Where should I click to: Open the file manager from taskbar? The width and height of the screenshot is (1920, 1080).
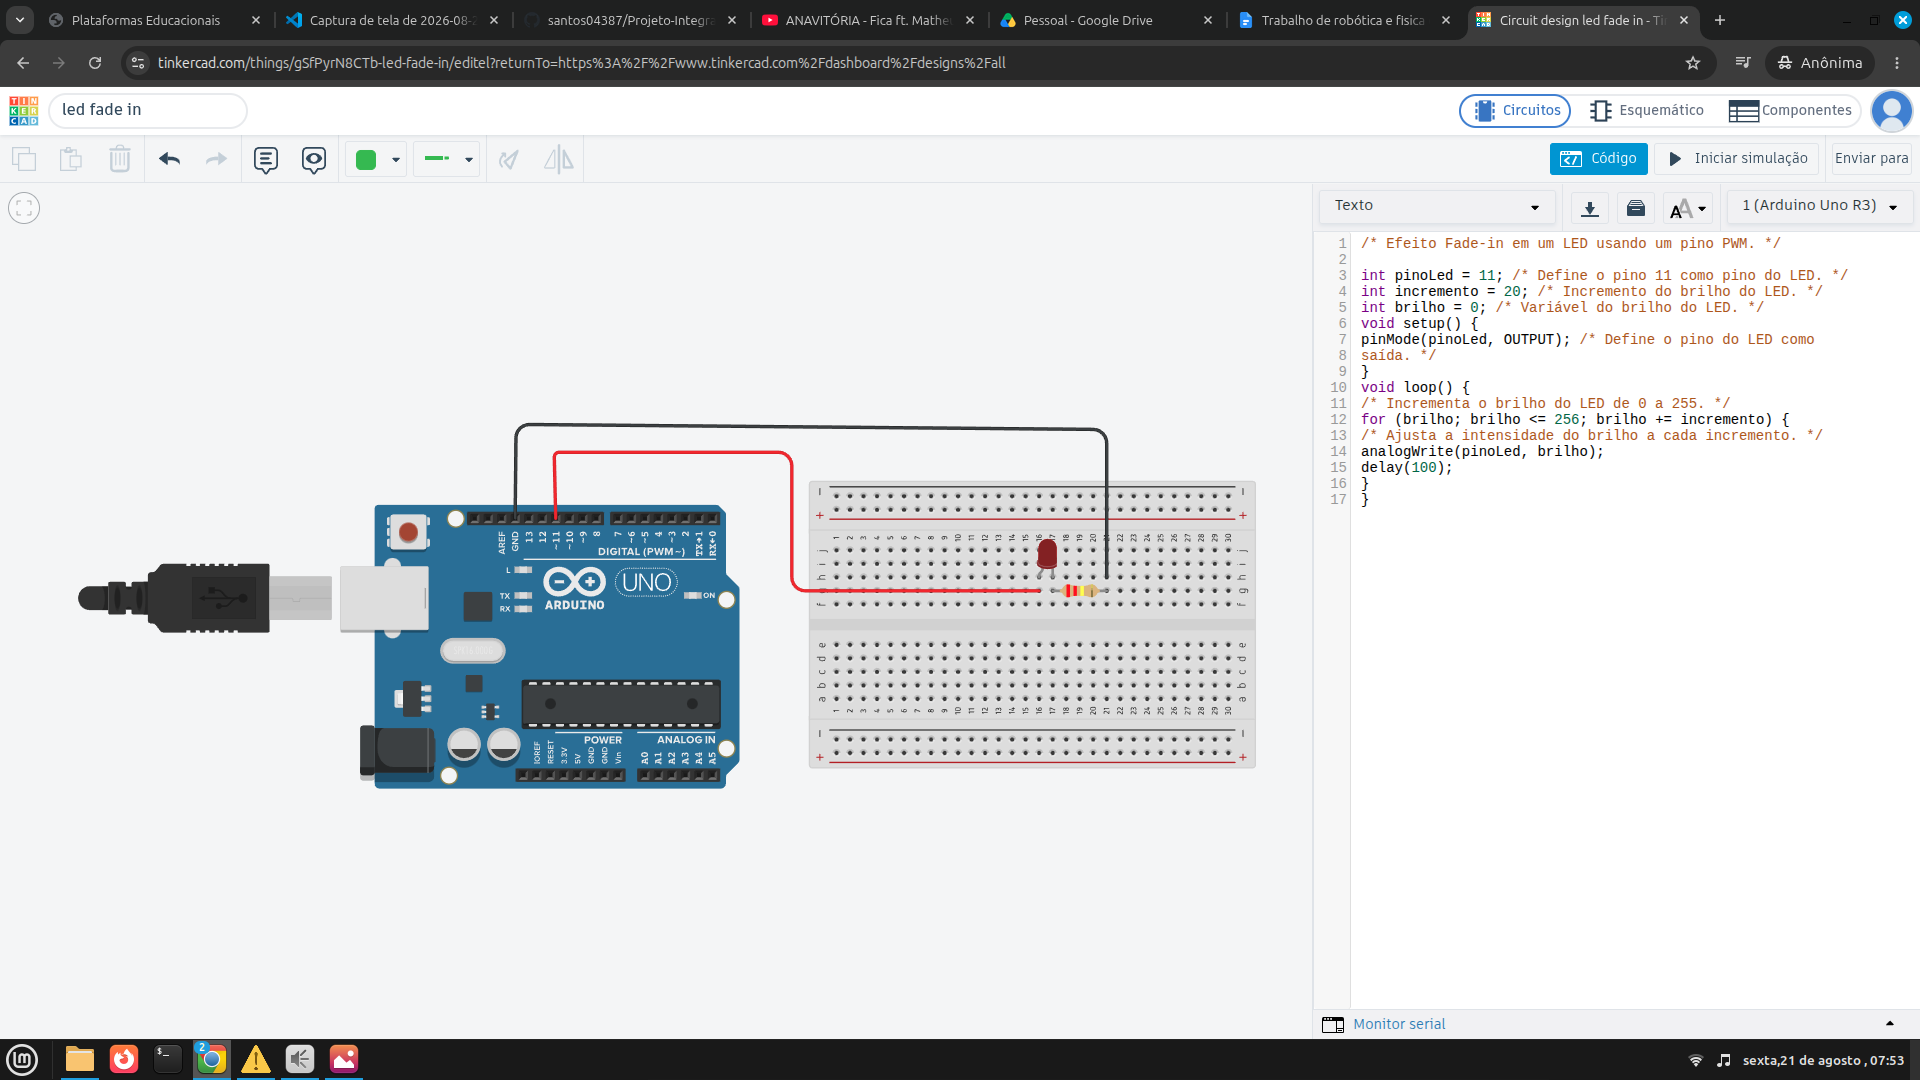[x=80, y=1060]
